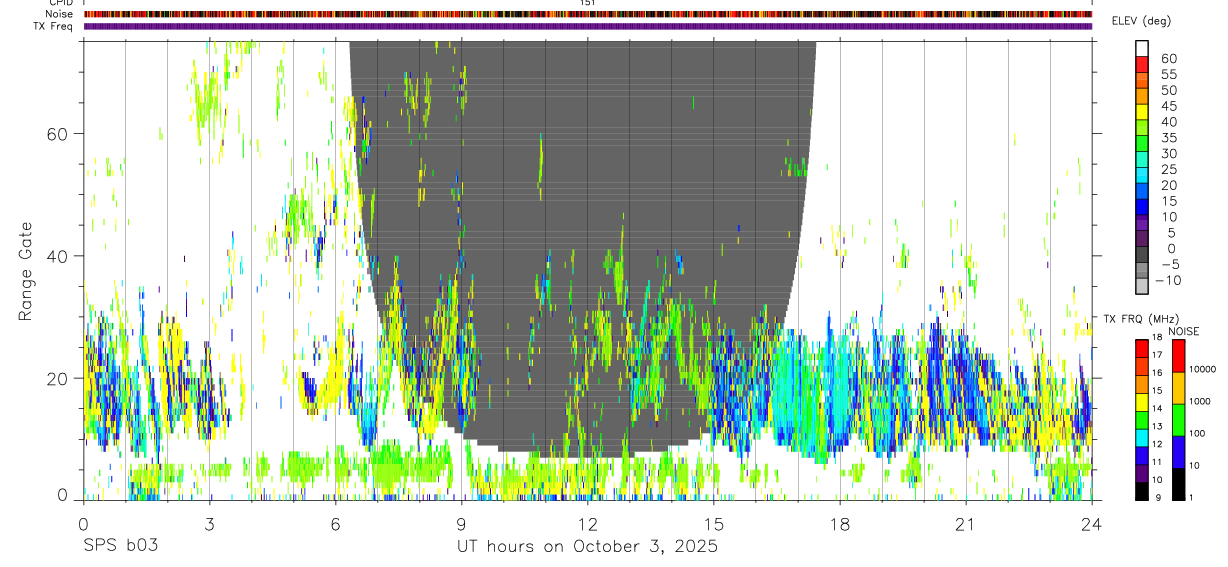
Task: Click the purple TX Freq strip above the plot
Action: (x=587, y=26)
